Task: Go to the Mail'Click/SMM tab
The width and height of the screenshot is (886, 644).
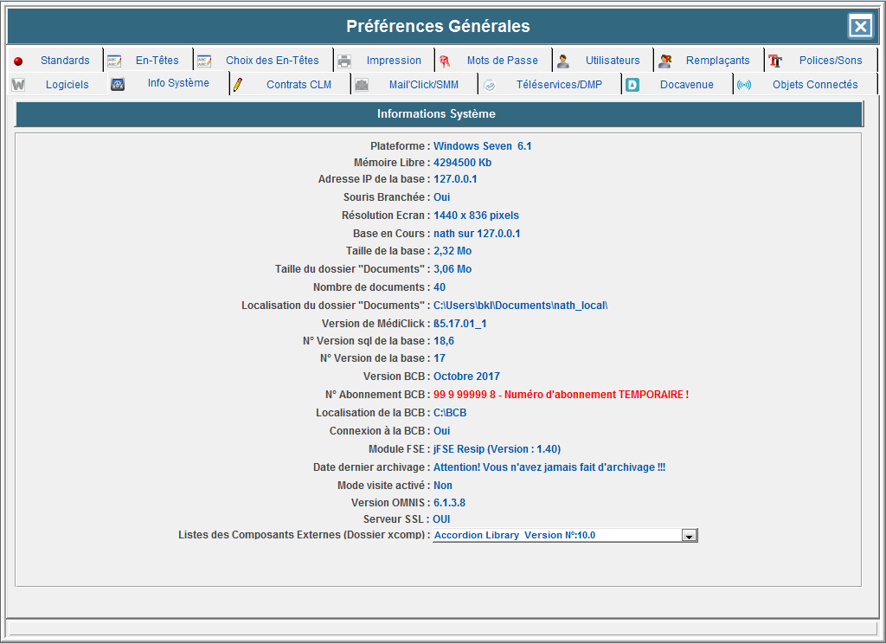Action: point(423,85)
